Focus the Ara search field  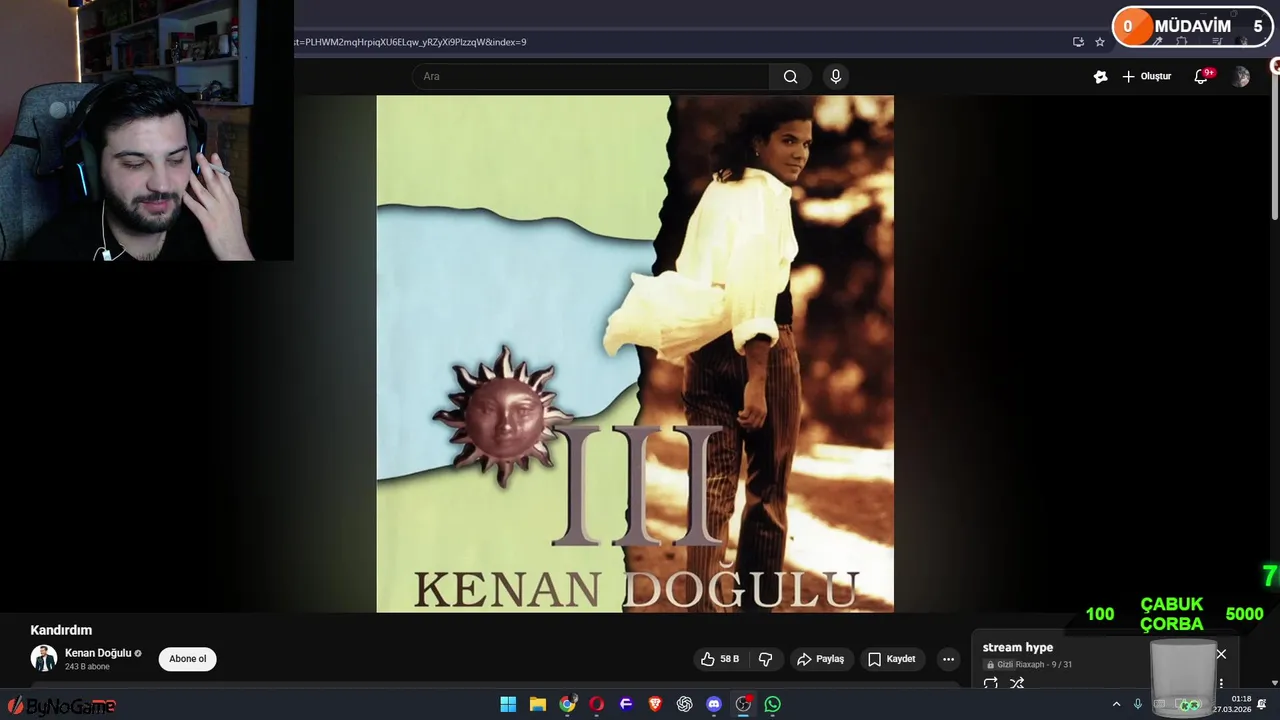tap(590, 77)
